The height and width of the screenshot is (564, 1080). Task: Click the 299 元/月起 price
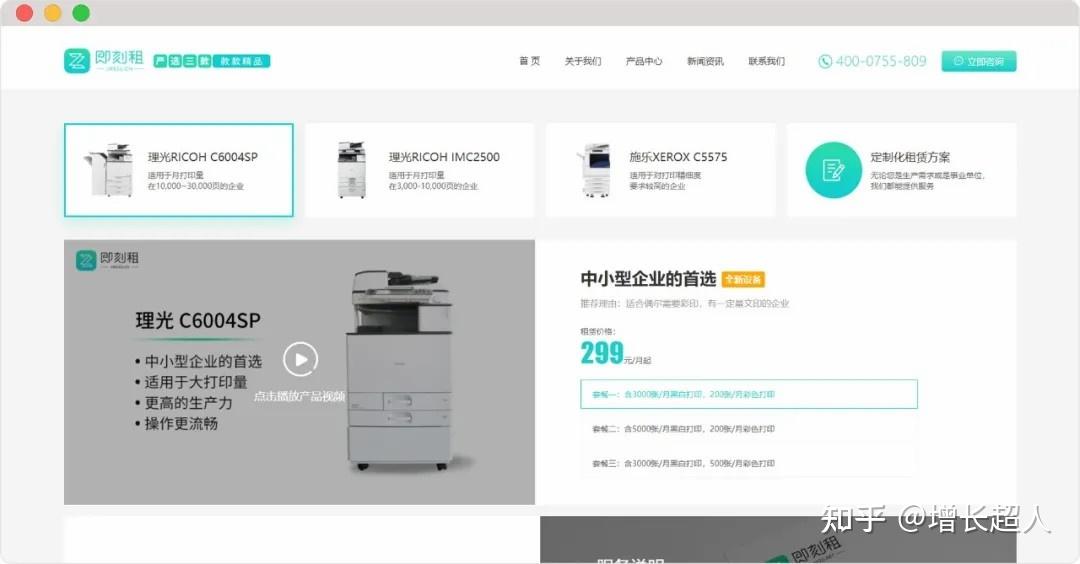point(615,353)
